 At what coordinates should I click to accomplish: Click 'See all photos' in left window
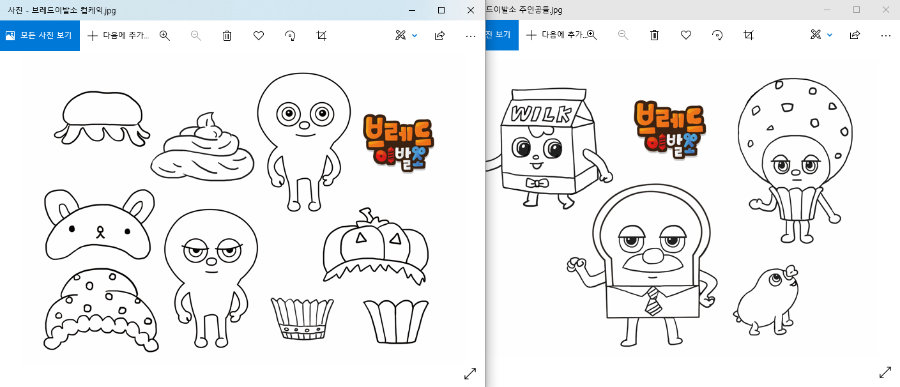[x=40, y=36]
